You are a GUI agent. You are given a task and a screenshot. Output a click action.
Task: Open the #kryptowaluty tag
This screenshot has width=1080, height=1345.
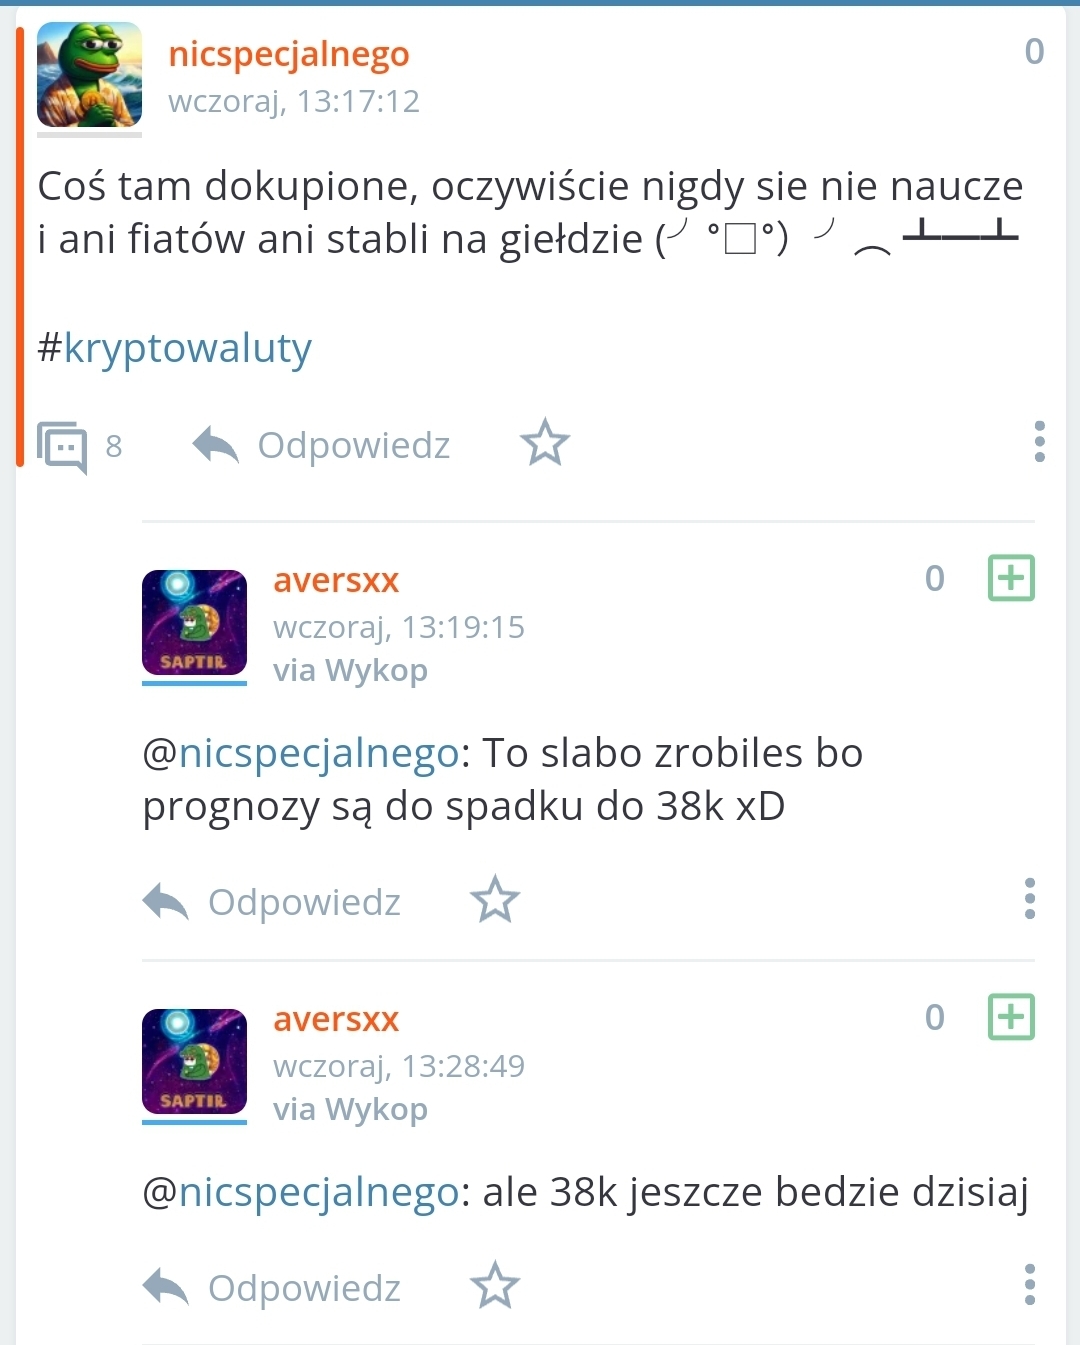pos(175,349)
